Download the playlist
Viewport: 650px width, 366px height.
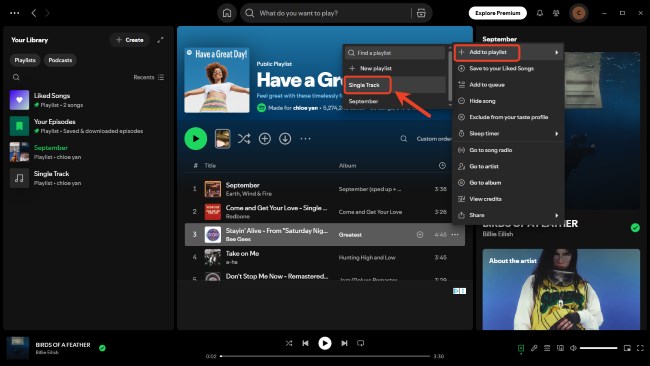pyautogui.click(x=285, y=138)
